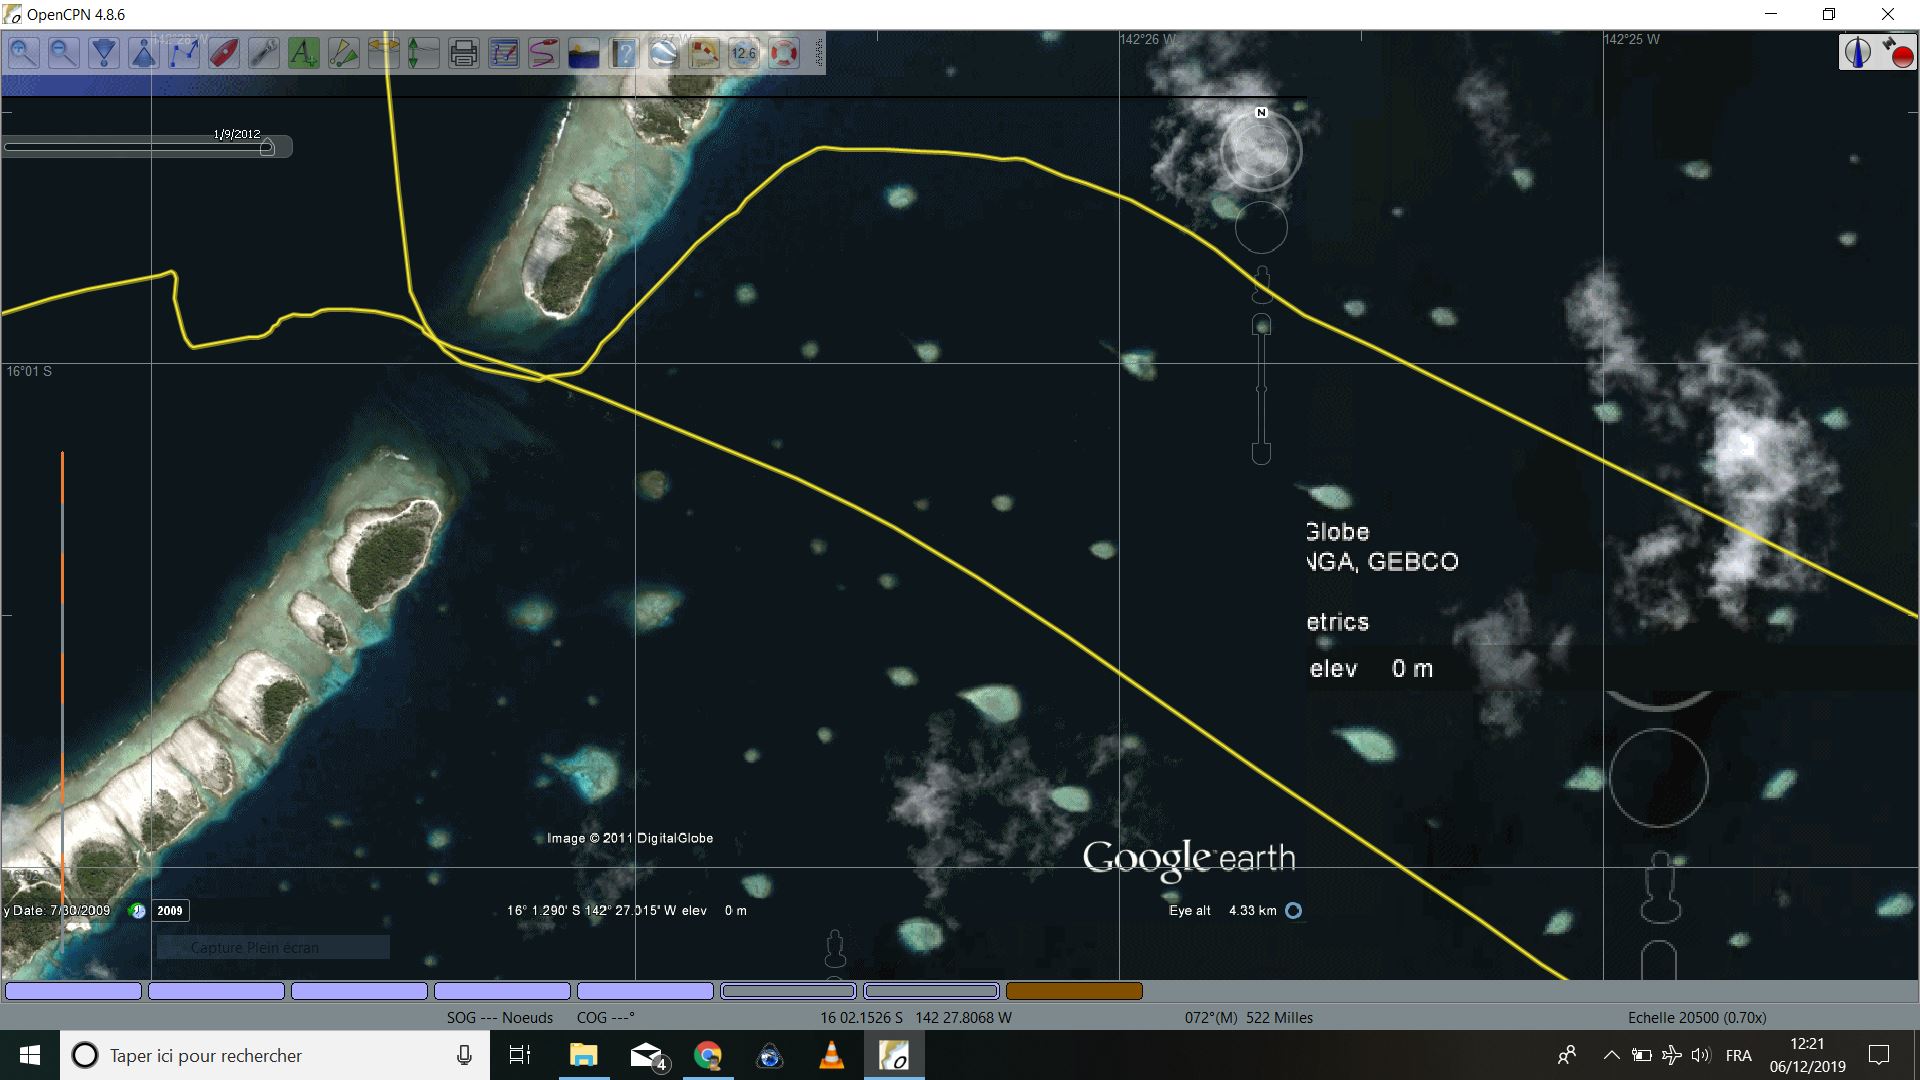Viewport: 1920px width, 1080px height.
Task: Select the create route tool
Action: [184, 53]
